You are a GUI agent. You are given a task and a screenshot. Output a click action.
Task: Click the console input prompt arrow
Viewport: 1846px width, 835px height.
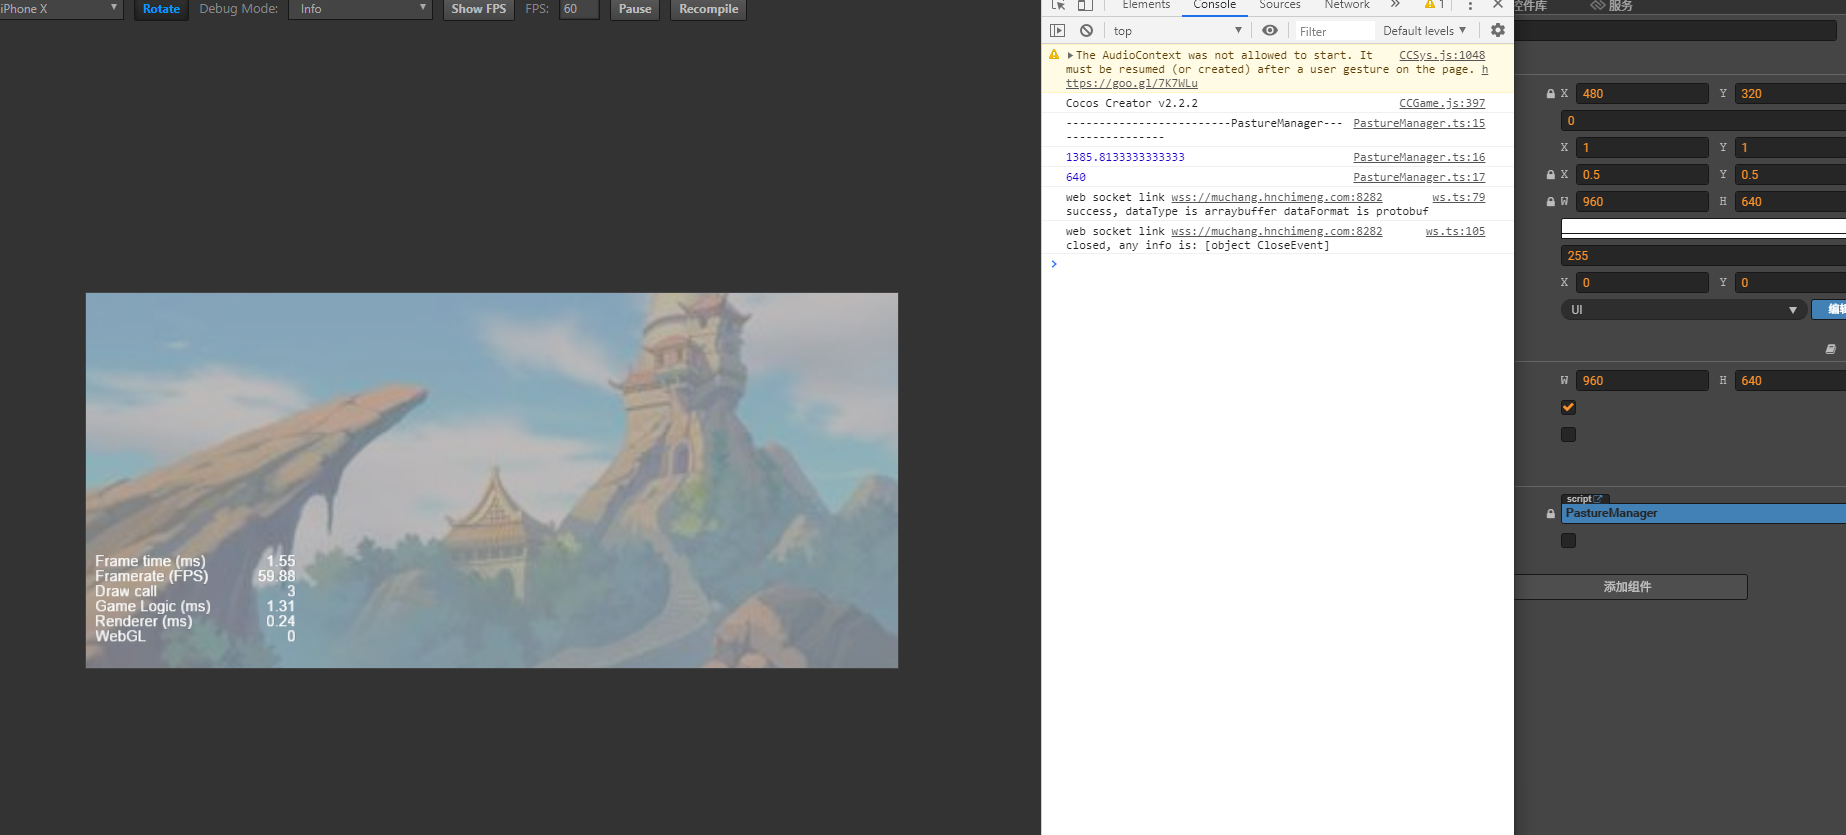1054,264
